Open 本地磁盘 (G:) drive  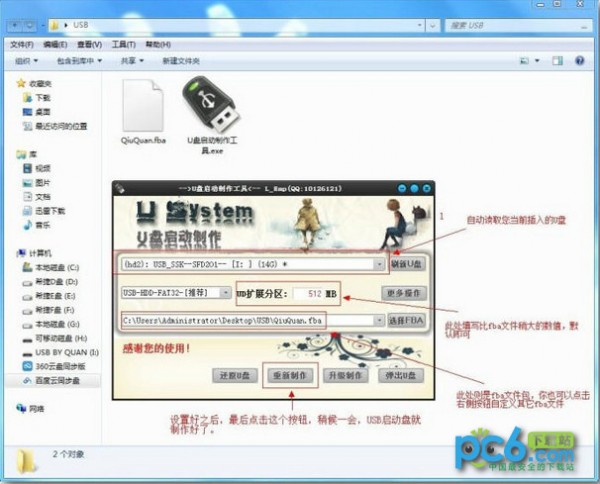(51, 324)
